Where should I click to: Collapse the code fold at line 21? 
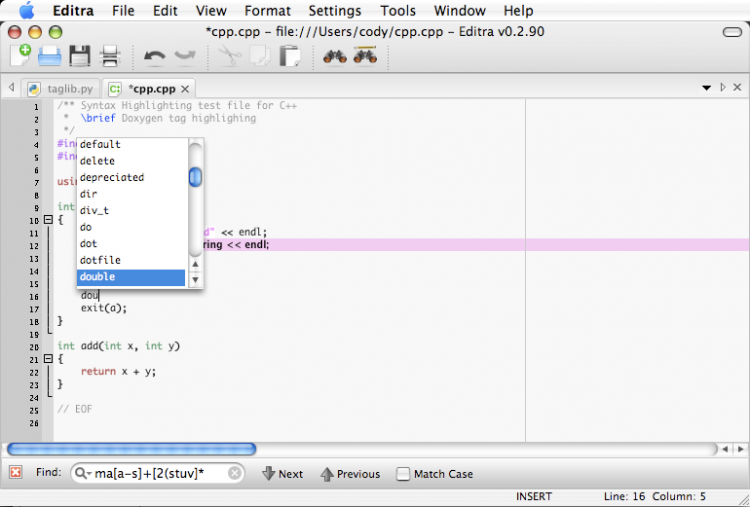coord(48,359)
